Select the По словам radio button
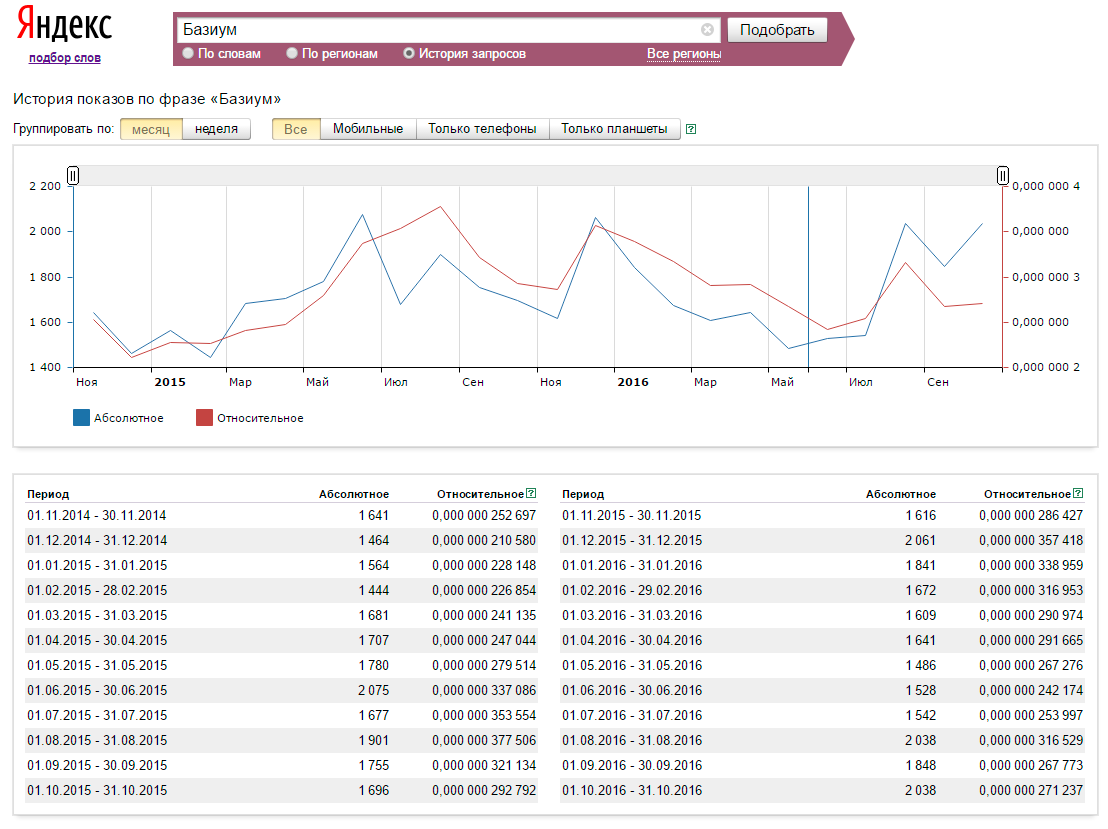 pos(188,53)
